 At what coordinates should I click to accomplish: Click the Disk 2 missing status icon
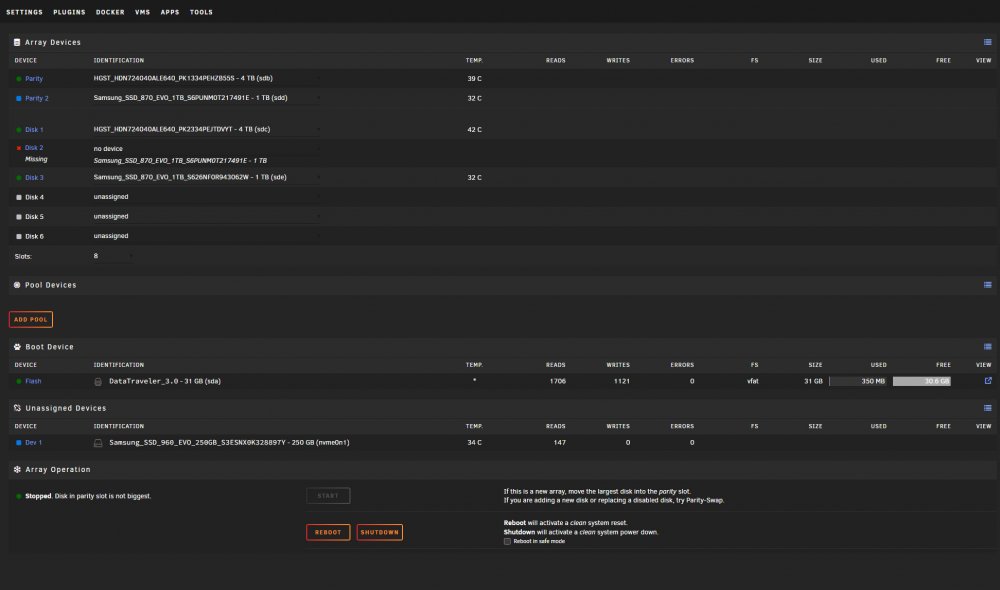click(18, 148)
